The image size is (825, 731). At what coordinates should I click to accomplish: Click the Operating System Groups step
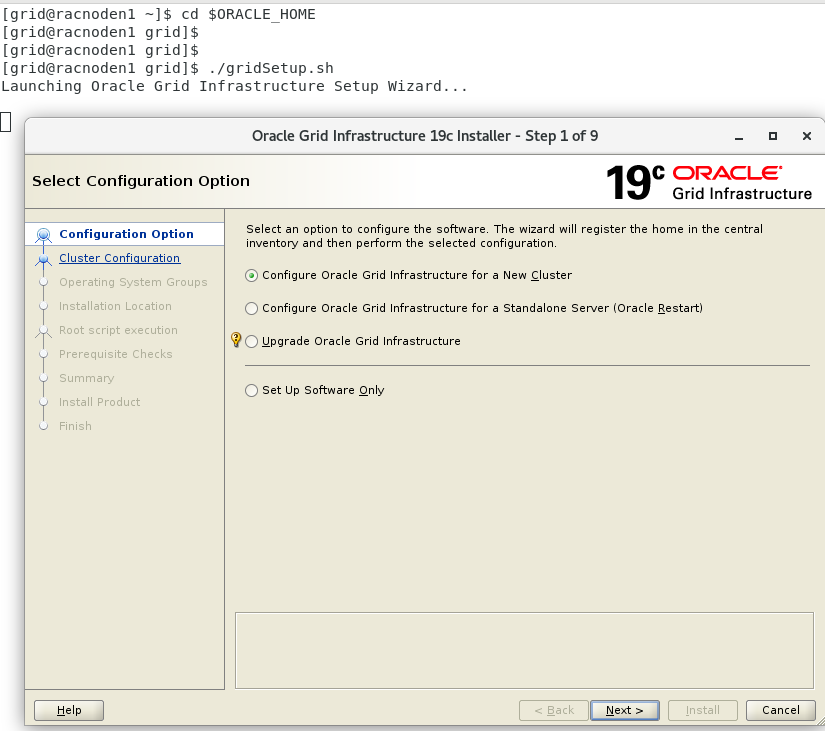133,282
